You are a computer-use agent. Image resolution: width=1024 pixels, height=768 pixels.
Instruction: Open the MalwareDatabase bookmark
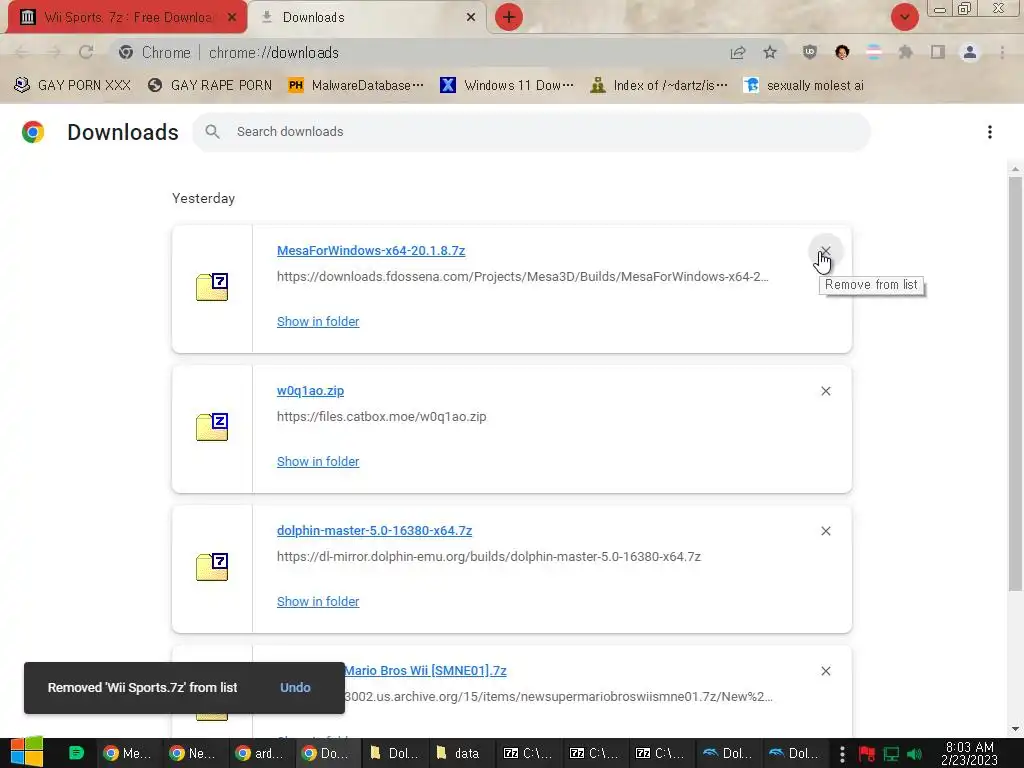click(356, 85)
